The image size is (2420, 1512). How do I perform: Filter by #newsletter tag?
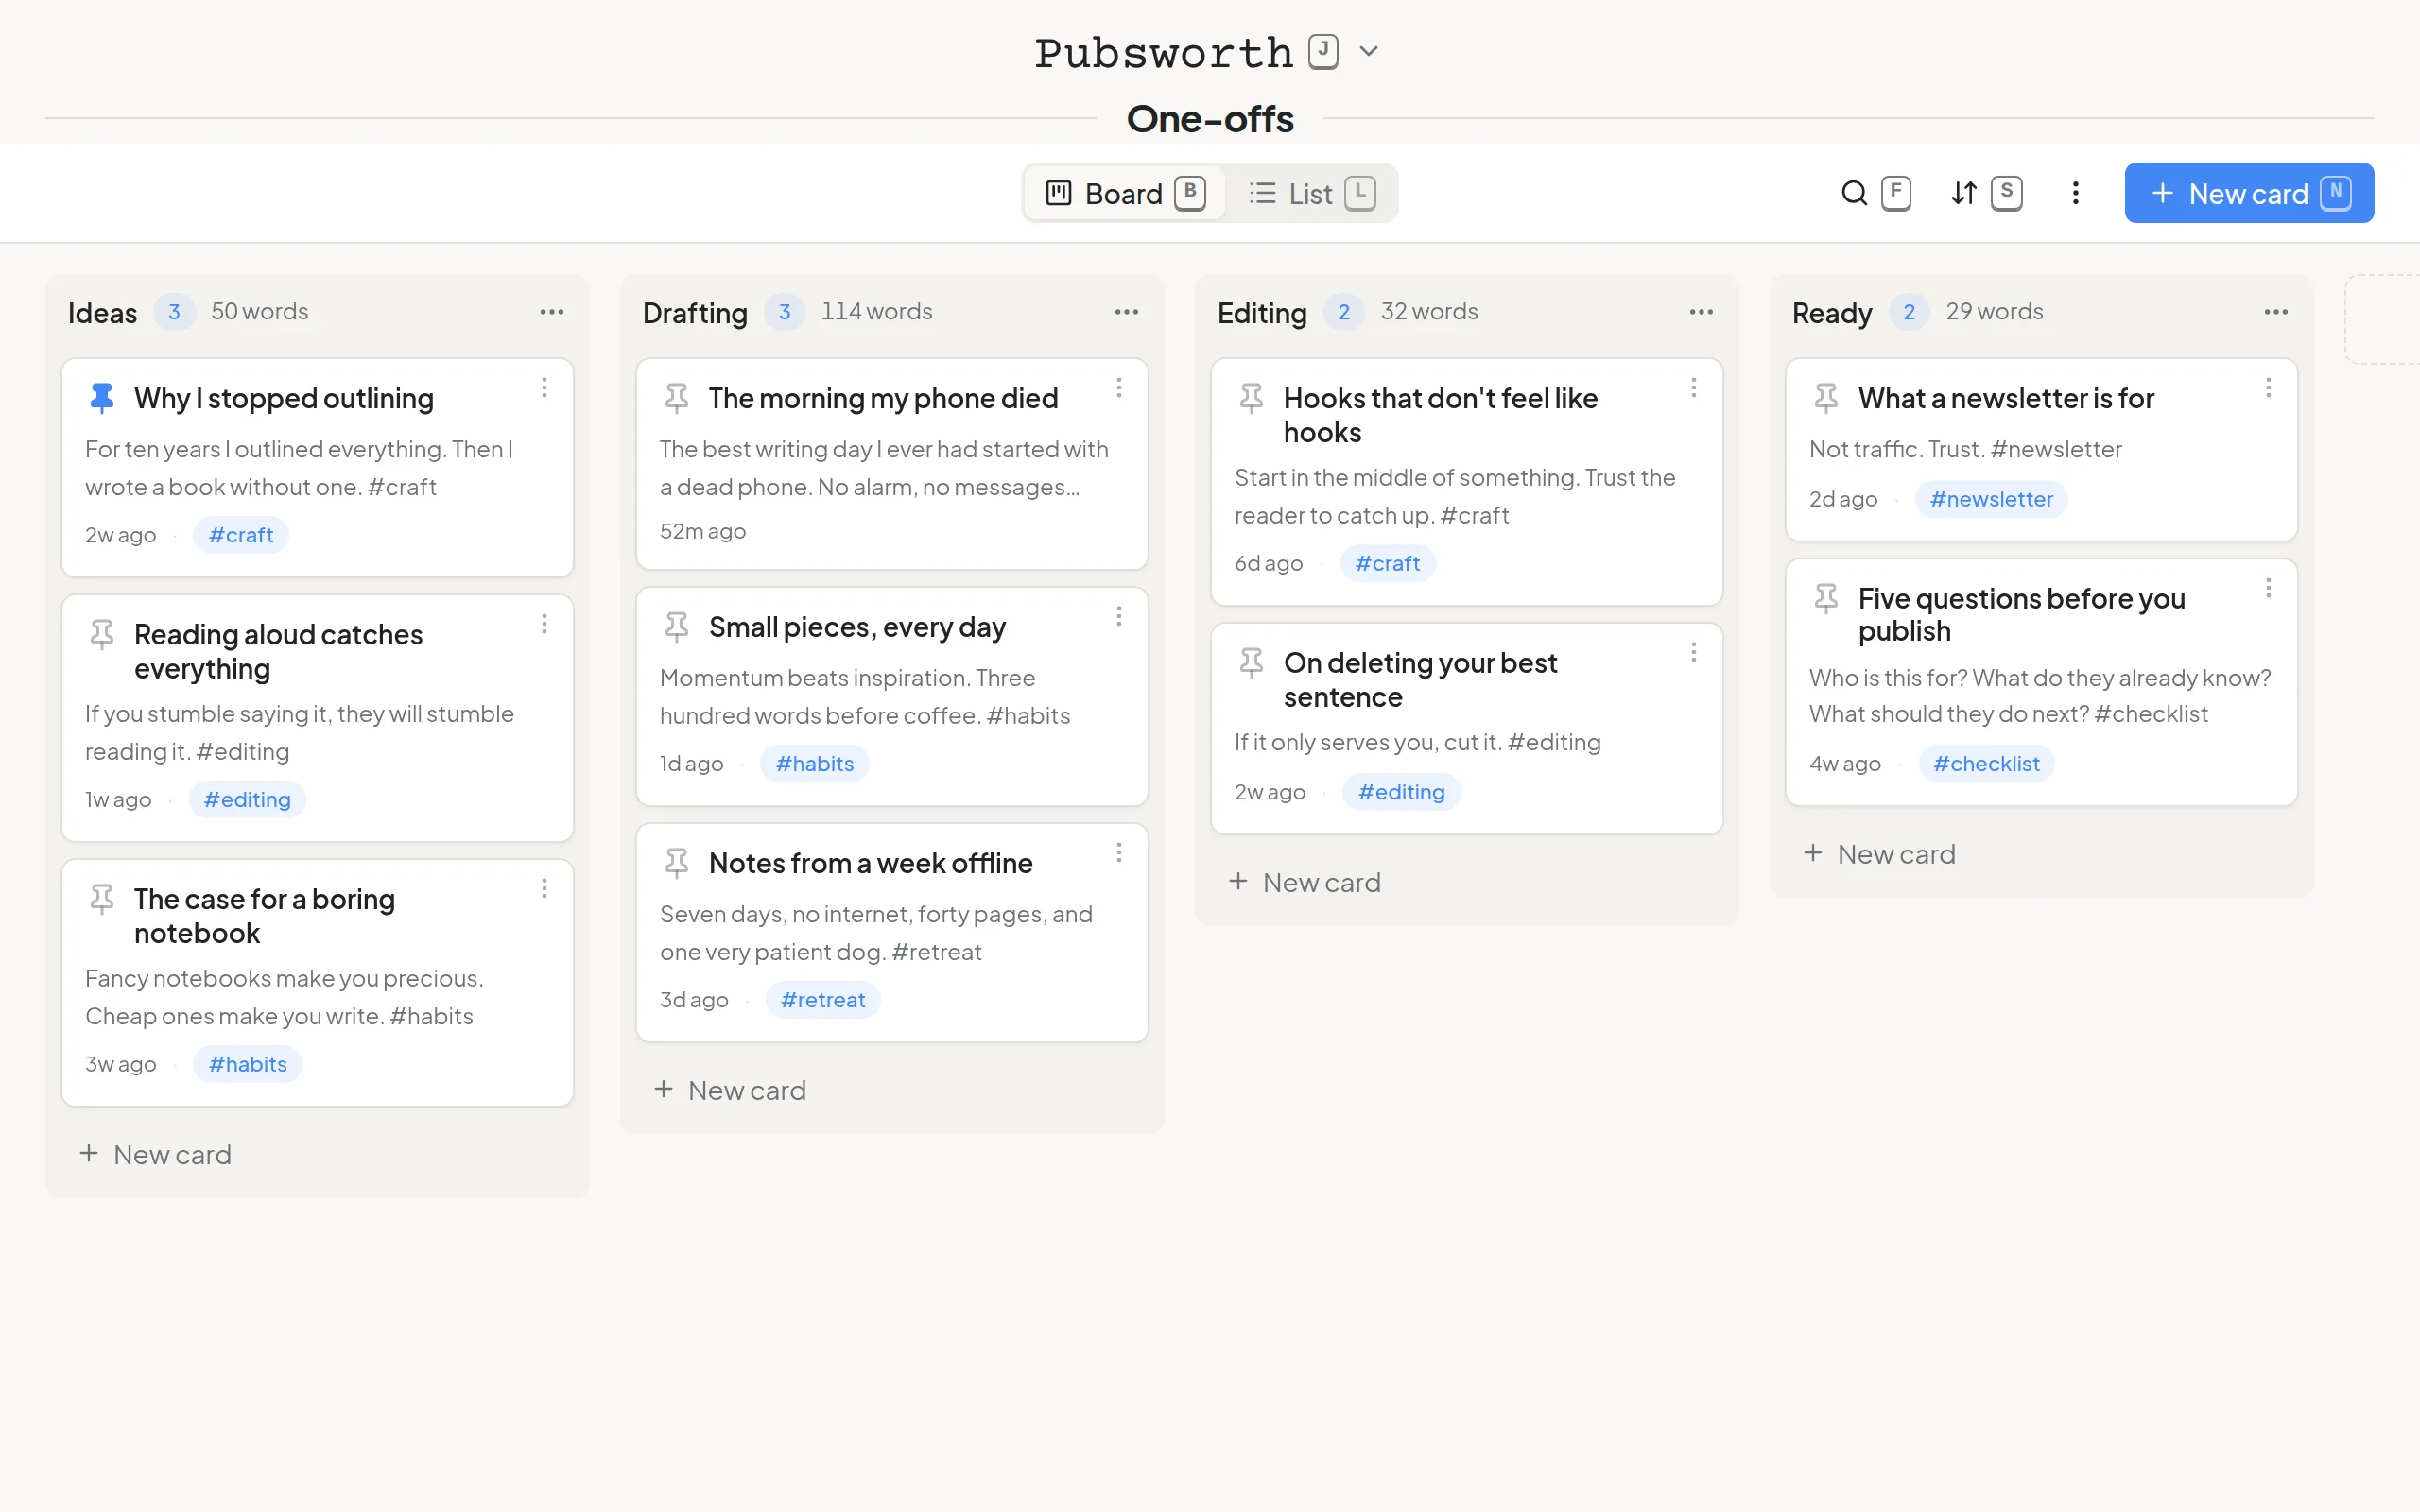coord(1991,500)
